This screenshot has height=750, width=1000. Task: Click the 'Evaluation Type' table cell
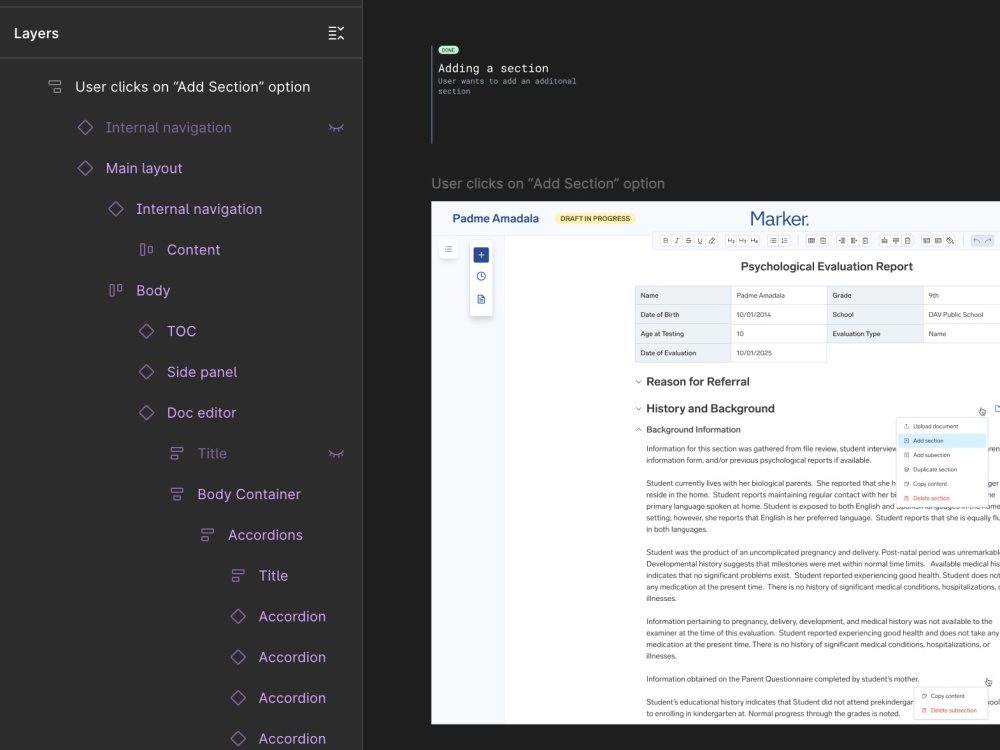click(x=874, y=334)
